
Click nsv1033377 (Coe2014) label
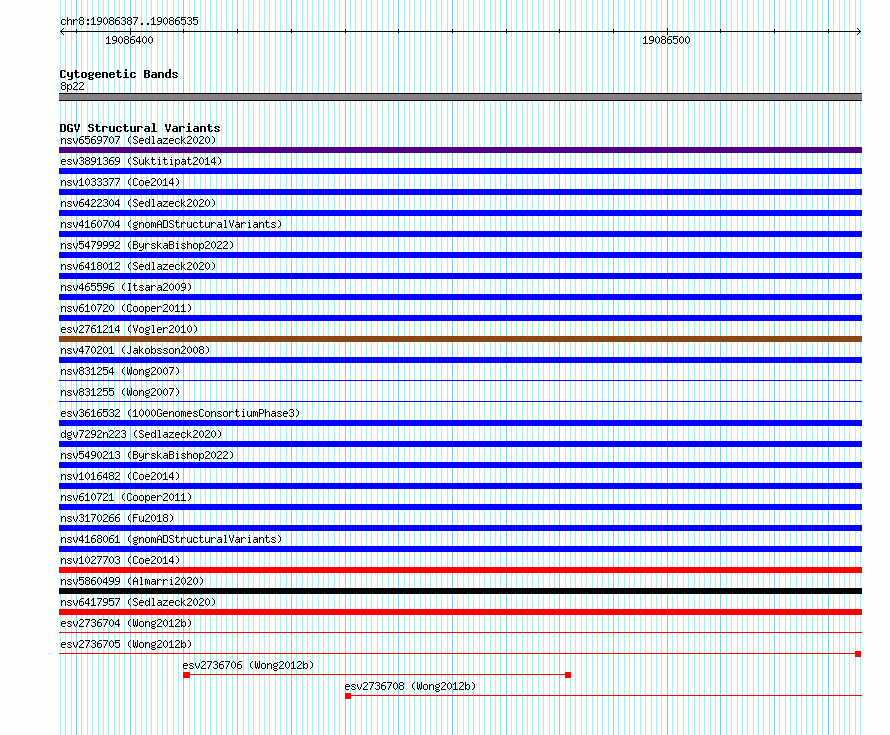120,182
